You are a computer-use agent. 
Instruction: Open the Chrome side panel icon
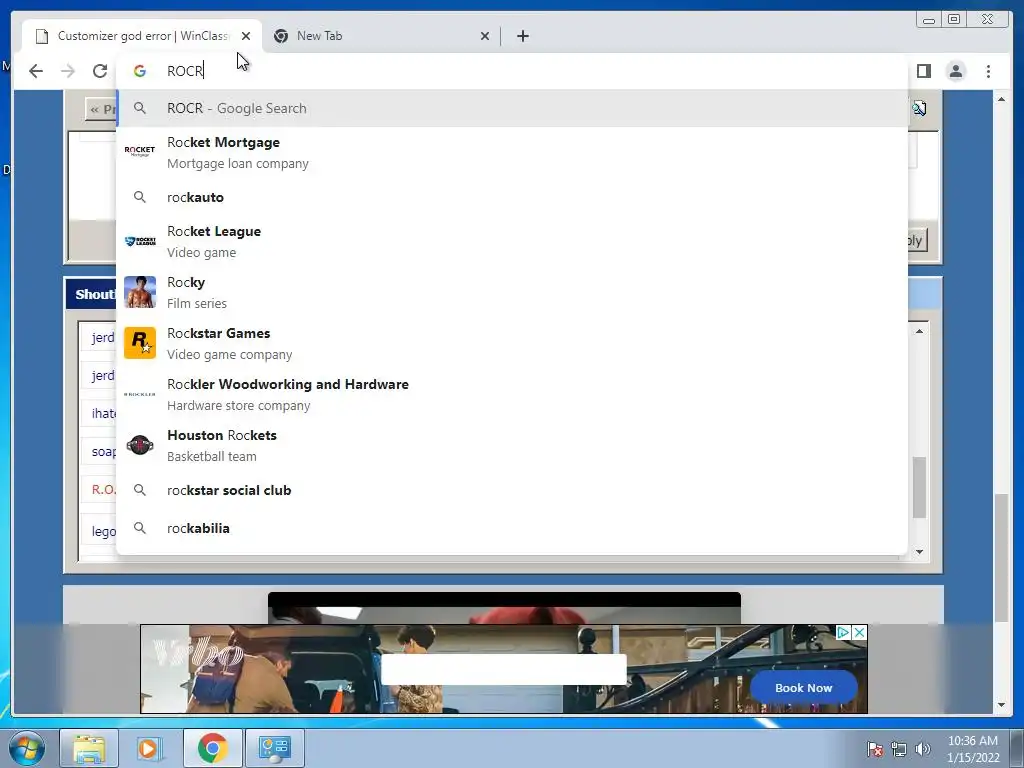(923, 71)
